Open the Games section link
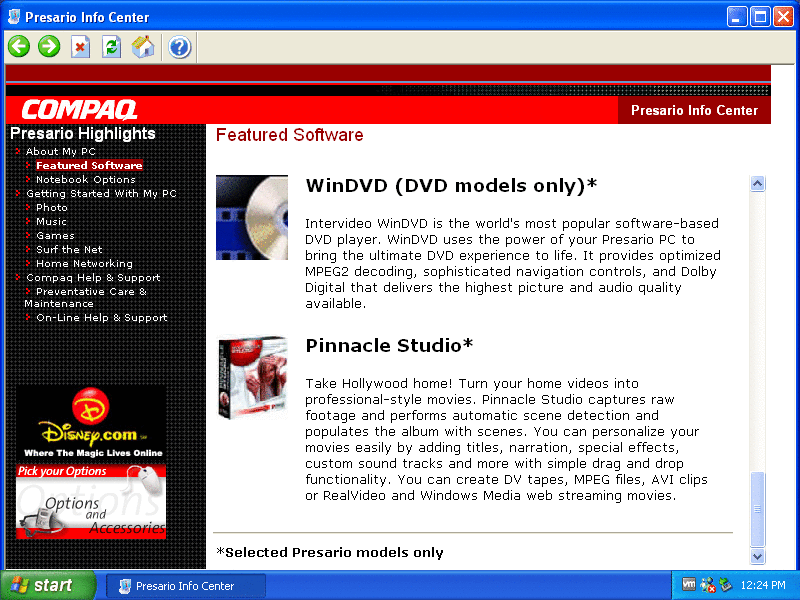The image size is (800, 600). coord(55,236)
